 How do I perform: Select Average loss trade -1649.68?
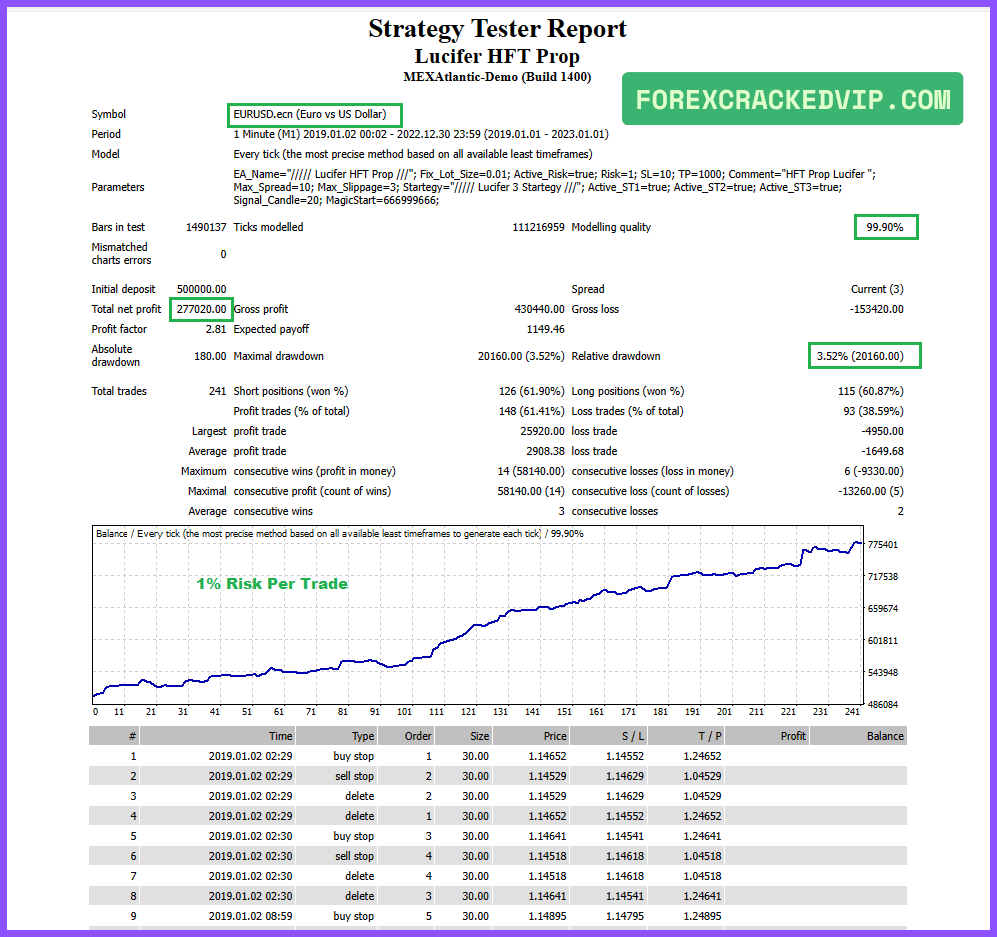(883, 451)
